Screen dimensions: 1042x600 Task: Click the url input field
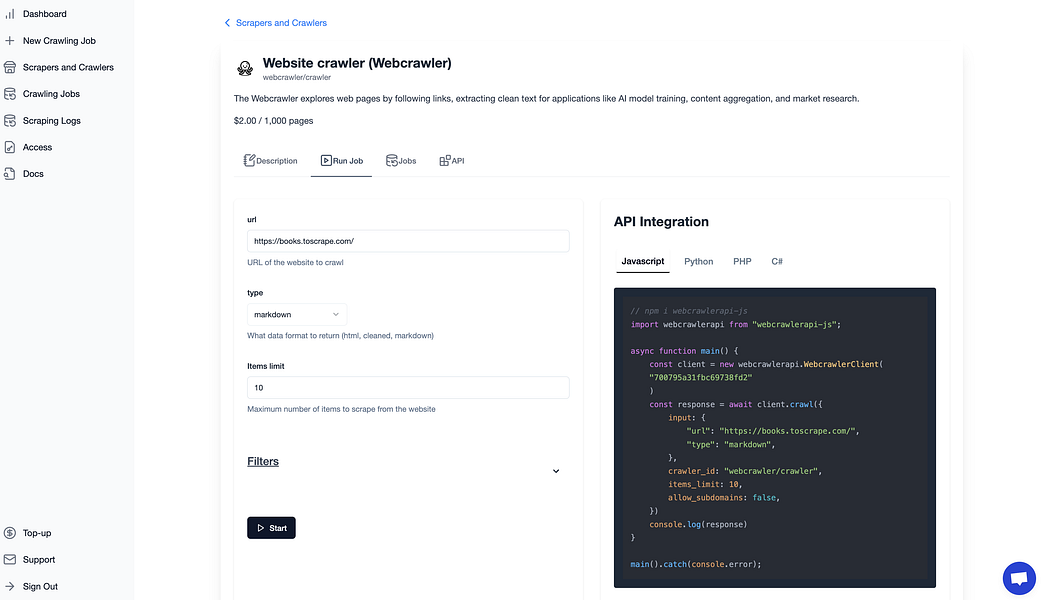(407, 240)
